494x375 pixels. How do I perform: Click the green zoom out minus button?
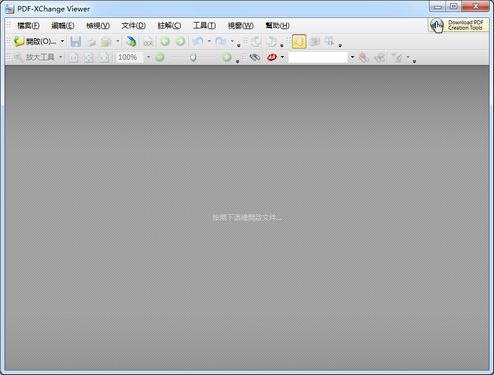coord(160,57)
